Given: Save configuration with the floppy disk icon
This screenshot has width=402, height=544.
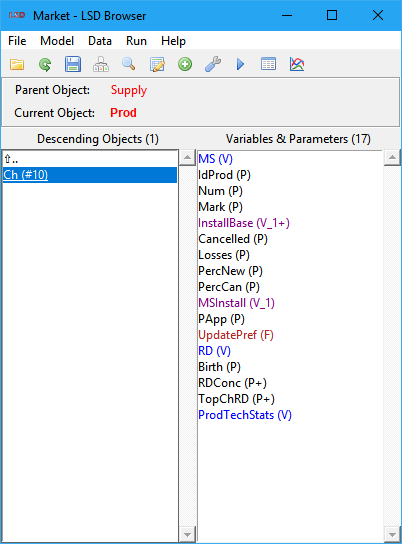Looking at the screenshot, I should click(73, 65).
